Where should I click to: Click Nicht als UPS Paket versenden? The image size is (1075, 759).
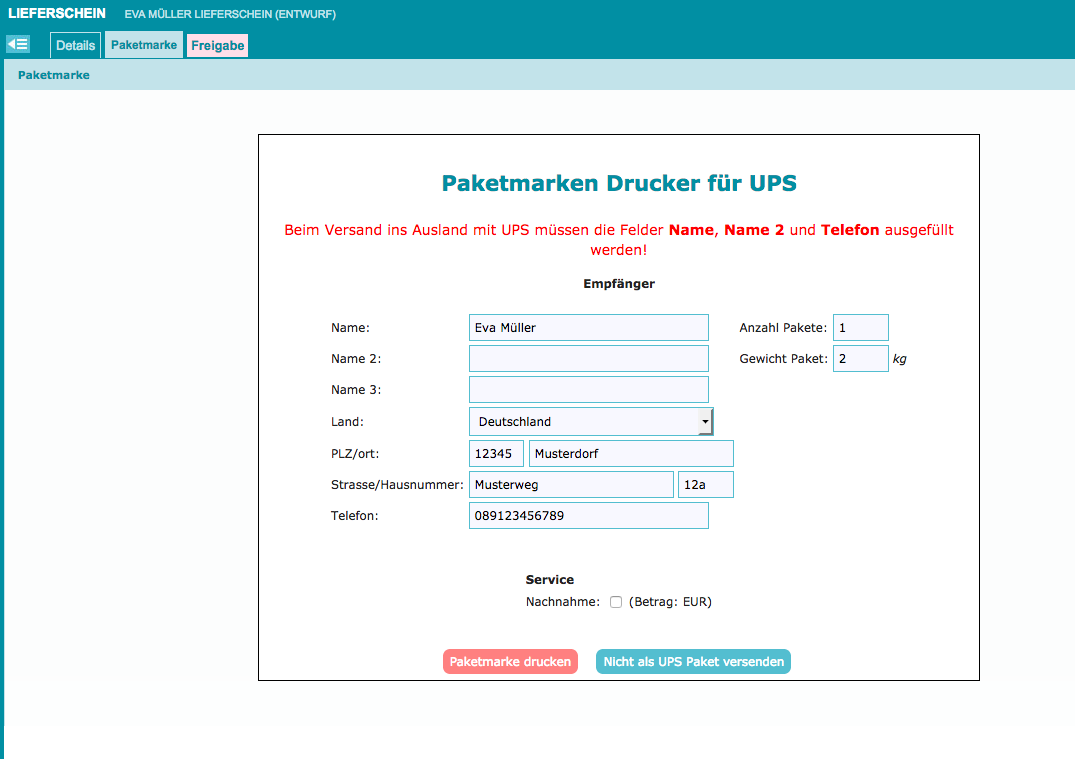pyautogui.click(x=693, y=662)
